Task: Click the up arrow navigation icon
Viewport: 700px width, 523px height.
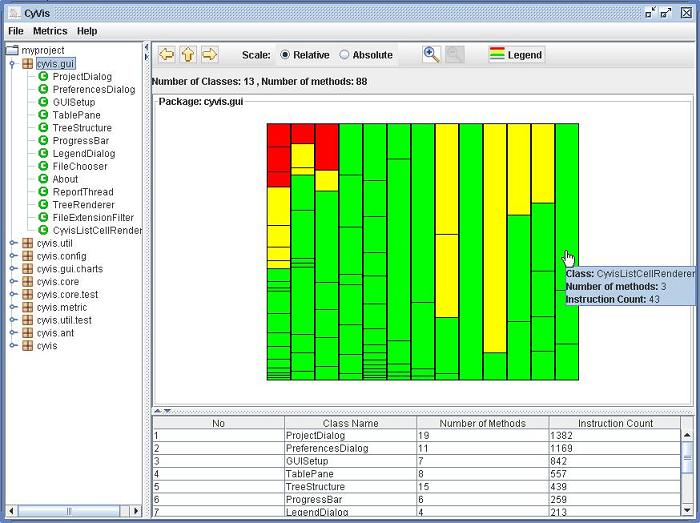Action: [x=188, y=55]
